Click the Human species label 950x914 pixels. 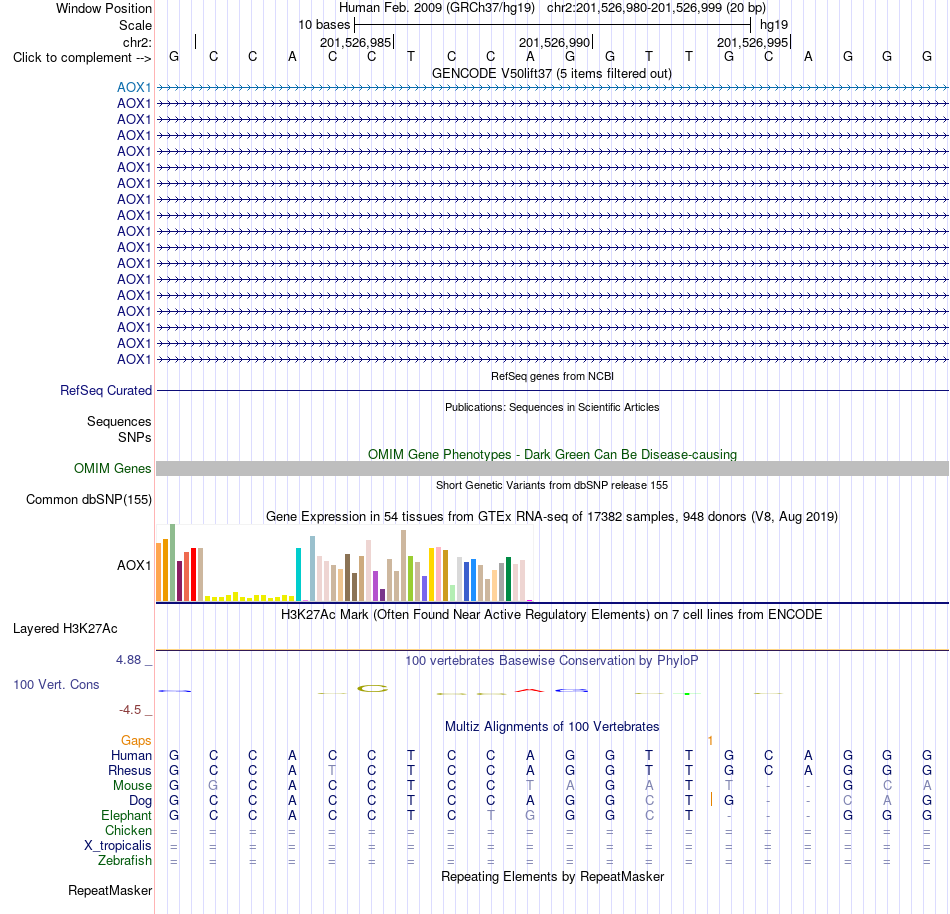[131, 755]
